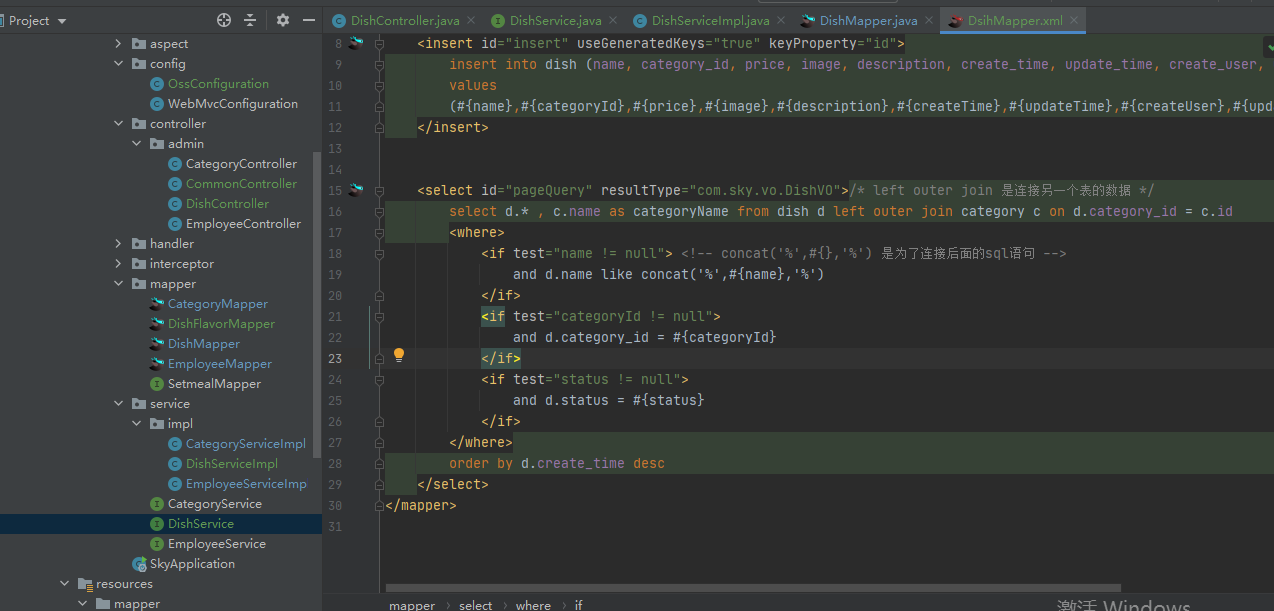1274x611 pixels.
Task: Click the mapper bird icon beside CategoryMapper
Action: (157, 304)
